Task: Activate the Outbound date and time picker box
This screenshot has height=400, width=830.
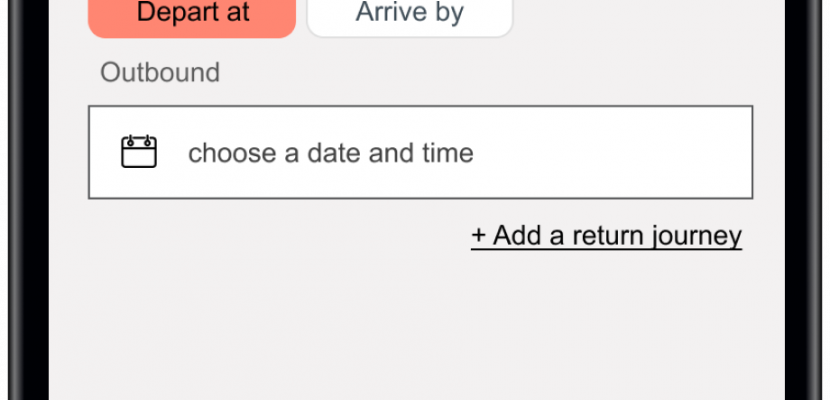Action: coord(420,152)
